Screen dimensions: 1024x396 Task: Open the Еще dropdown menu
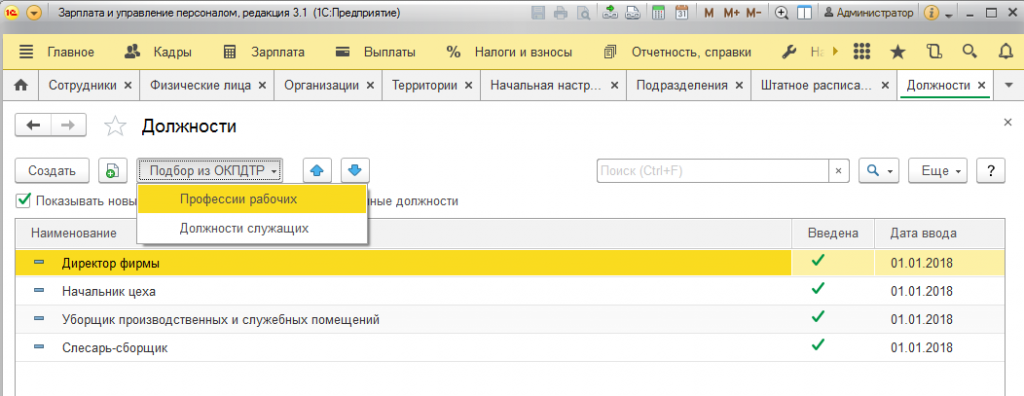click(938, 171)
